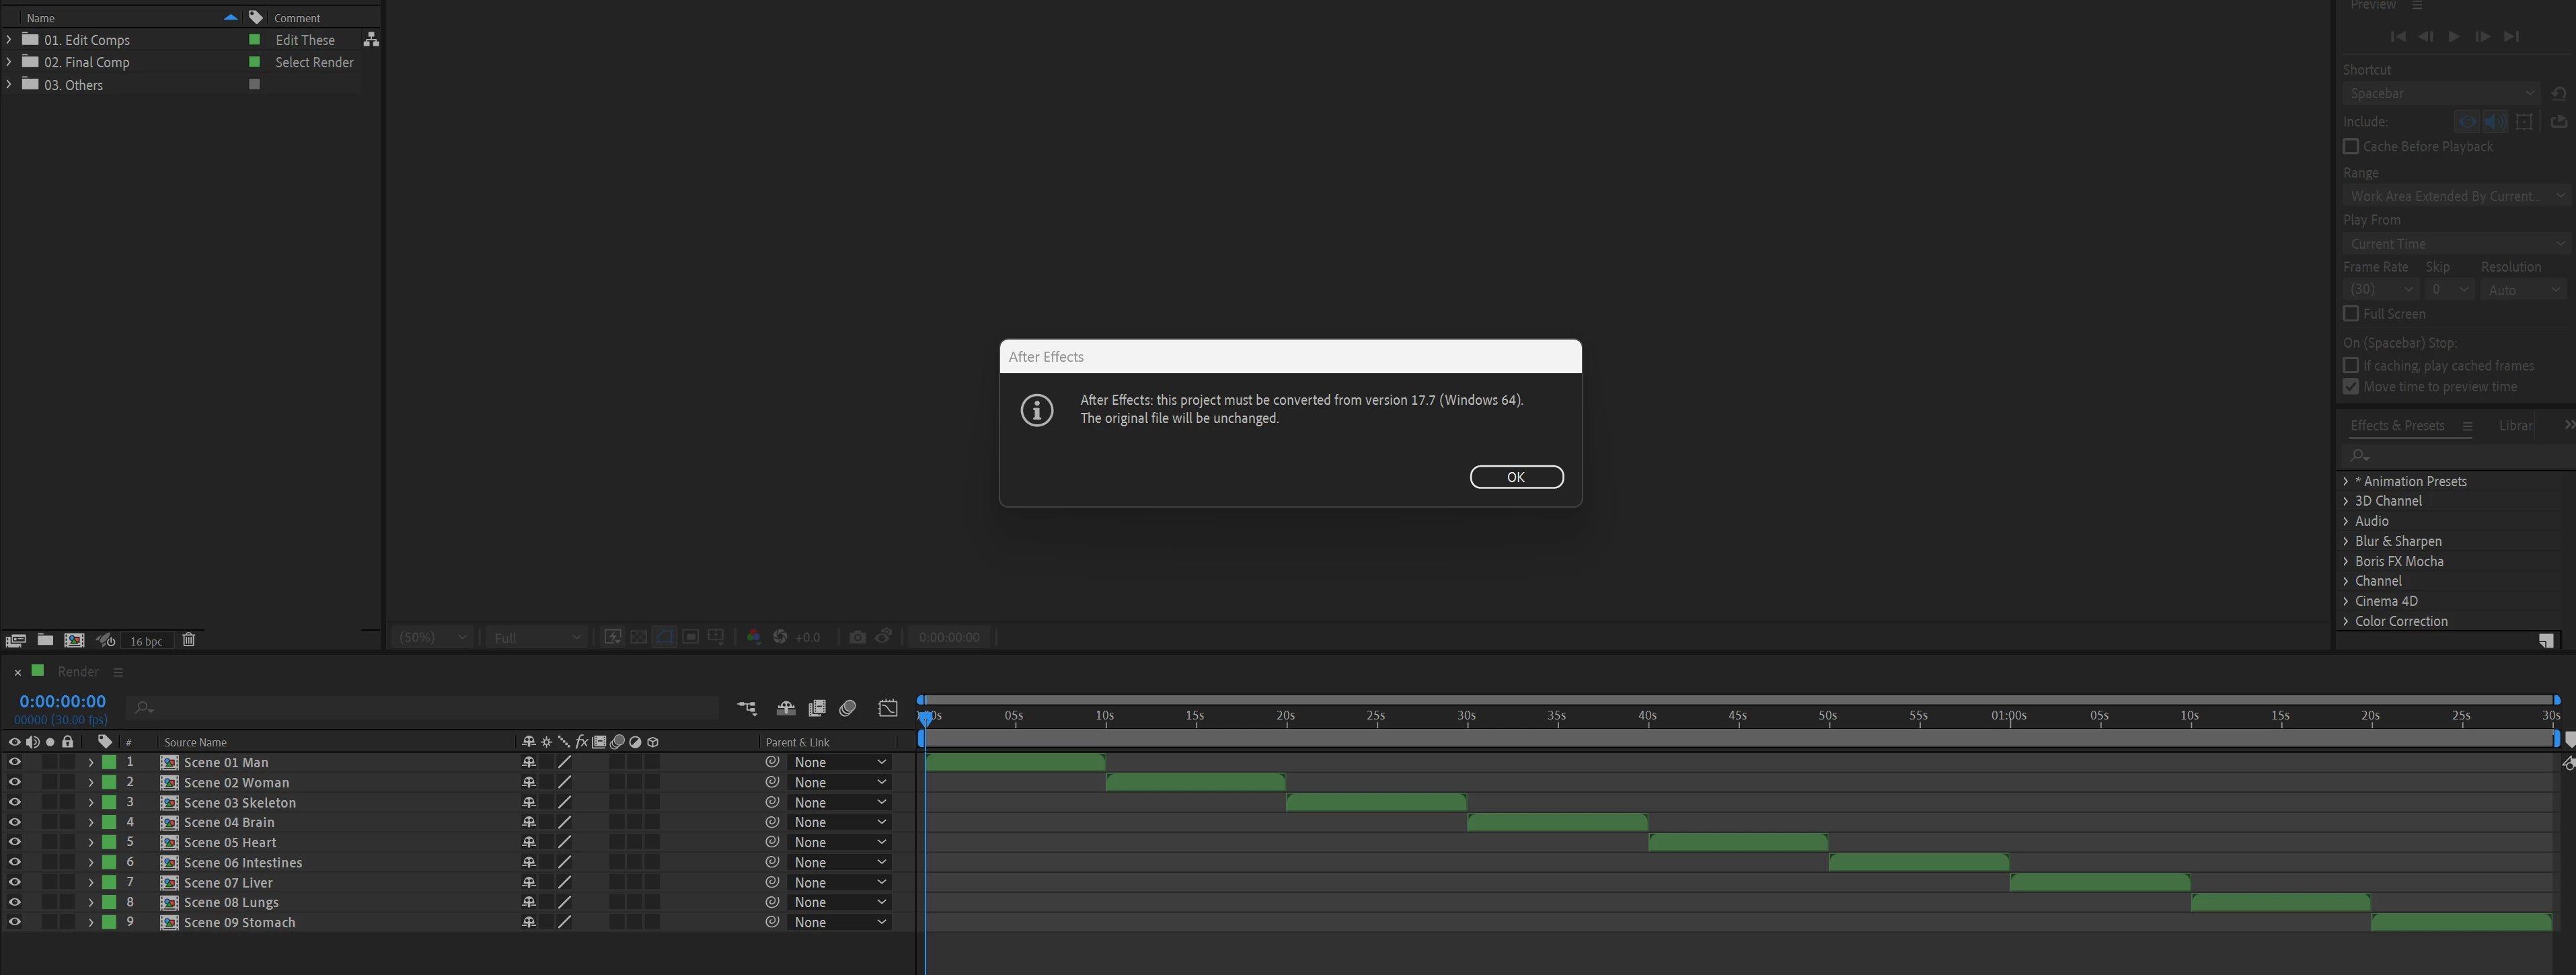This screenshot has width=2576, height=975.
Task: Expand the 01. Edit Comps folder
Action: [9, 40]
